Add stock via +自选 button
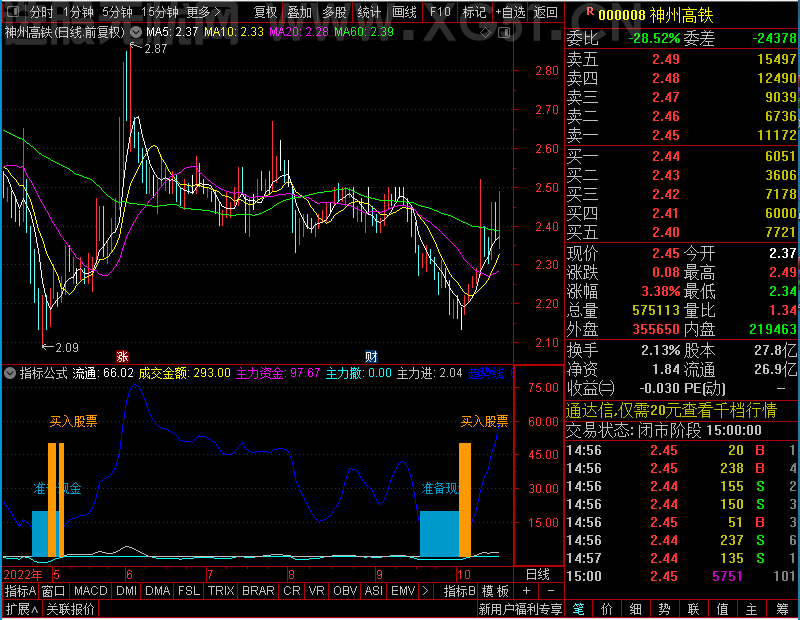The width and height of the screenshot is (800, 620). [x=510, y=12]
